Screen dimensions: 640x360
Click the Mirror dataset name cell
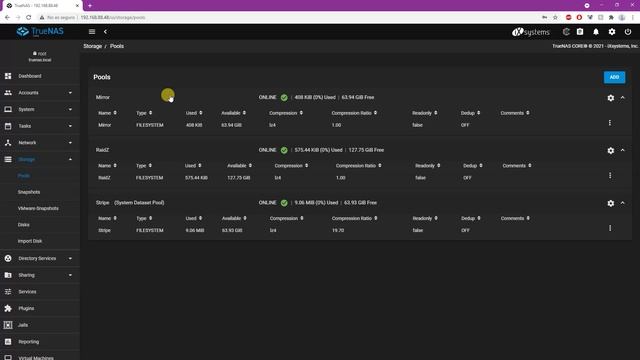click(x=104, y=125)
